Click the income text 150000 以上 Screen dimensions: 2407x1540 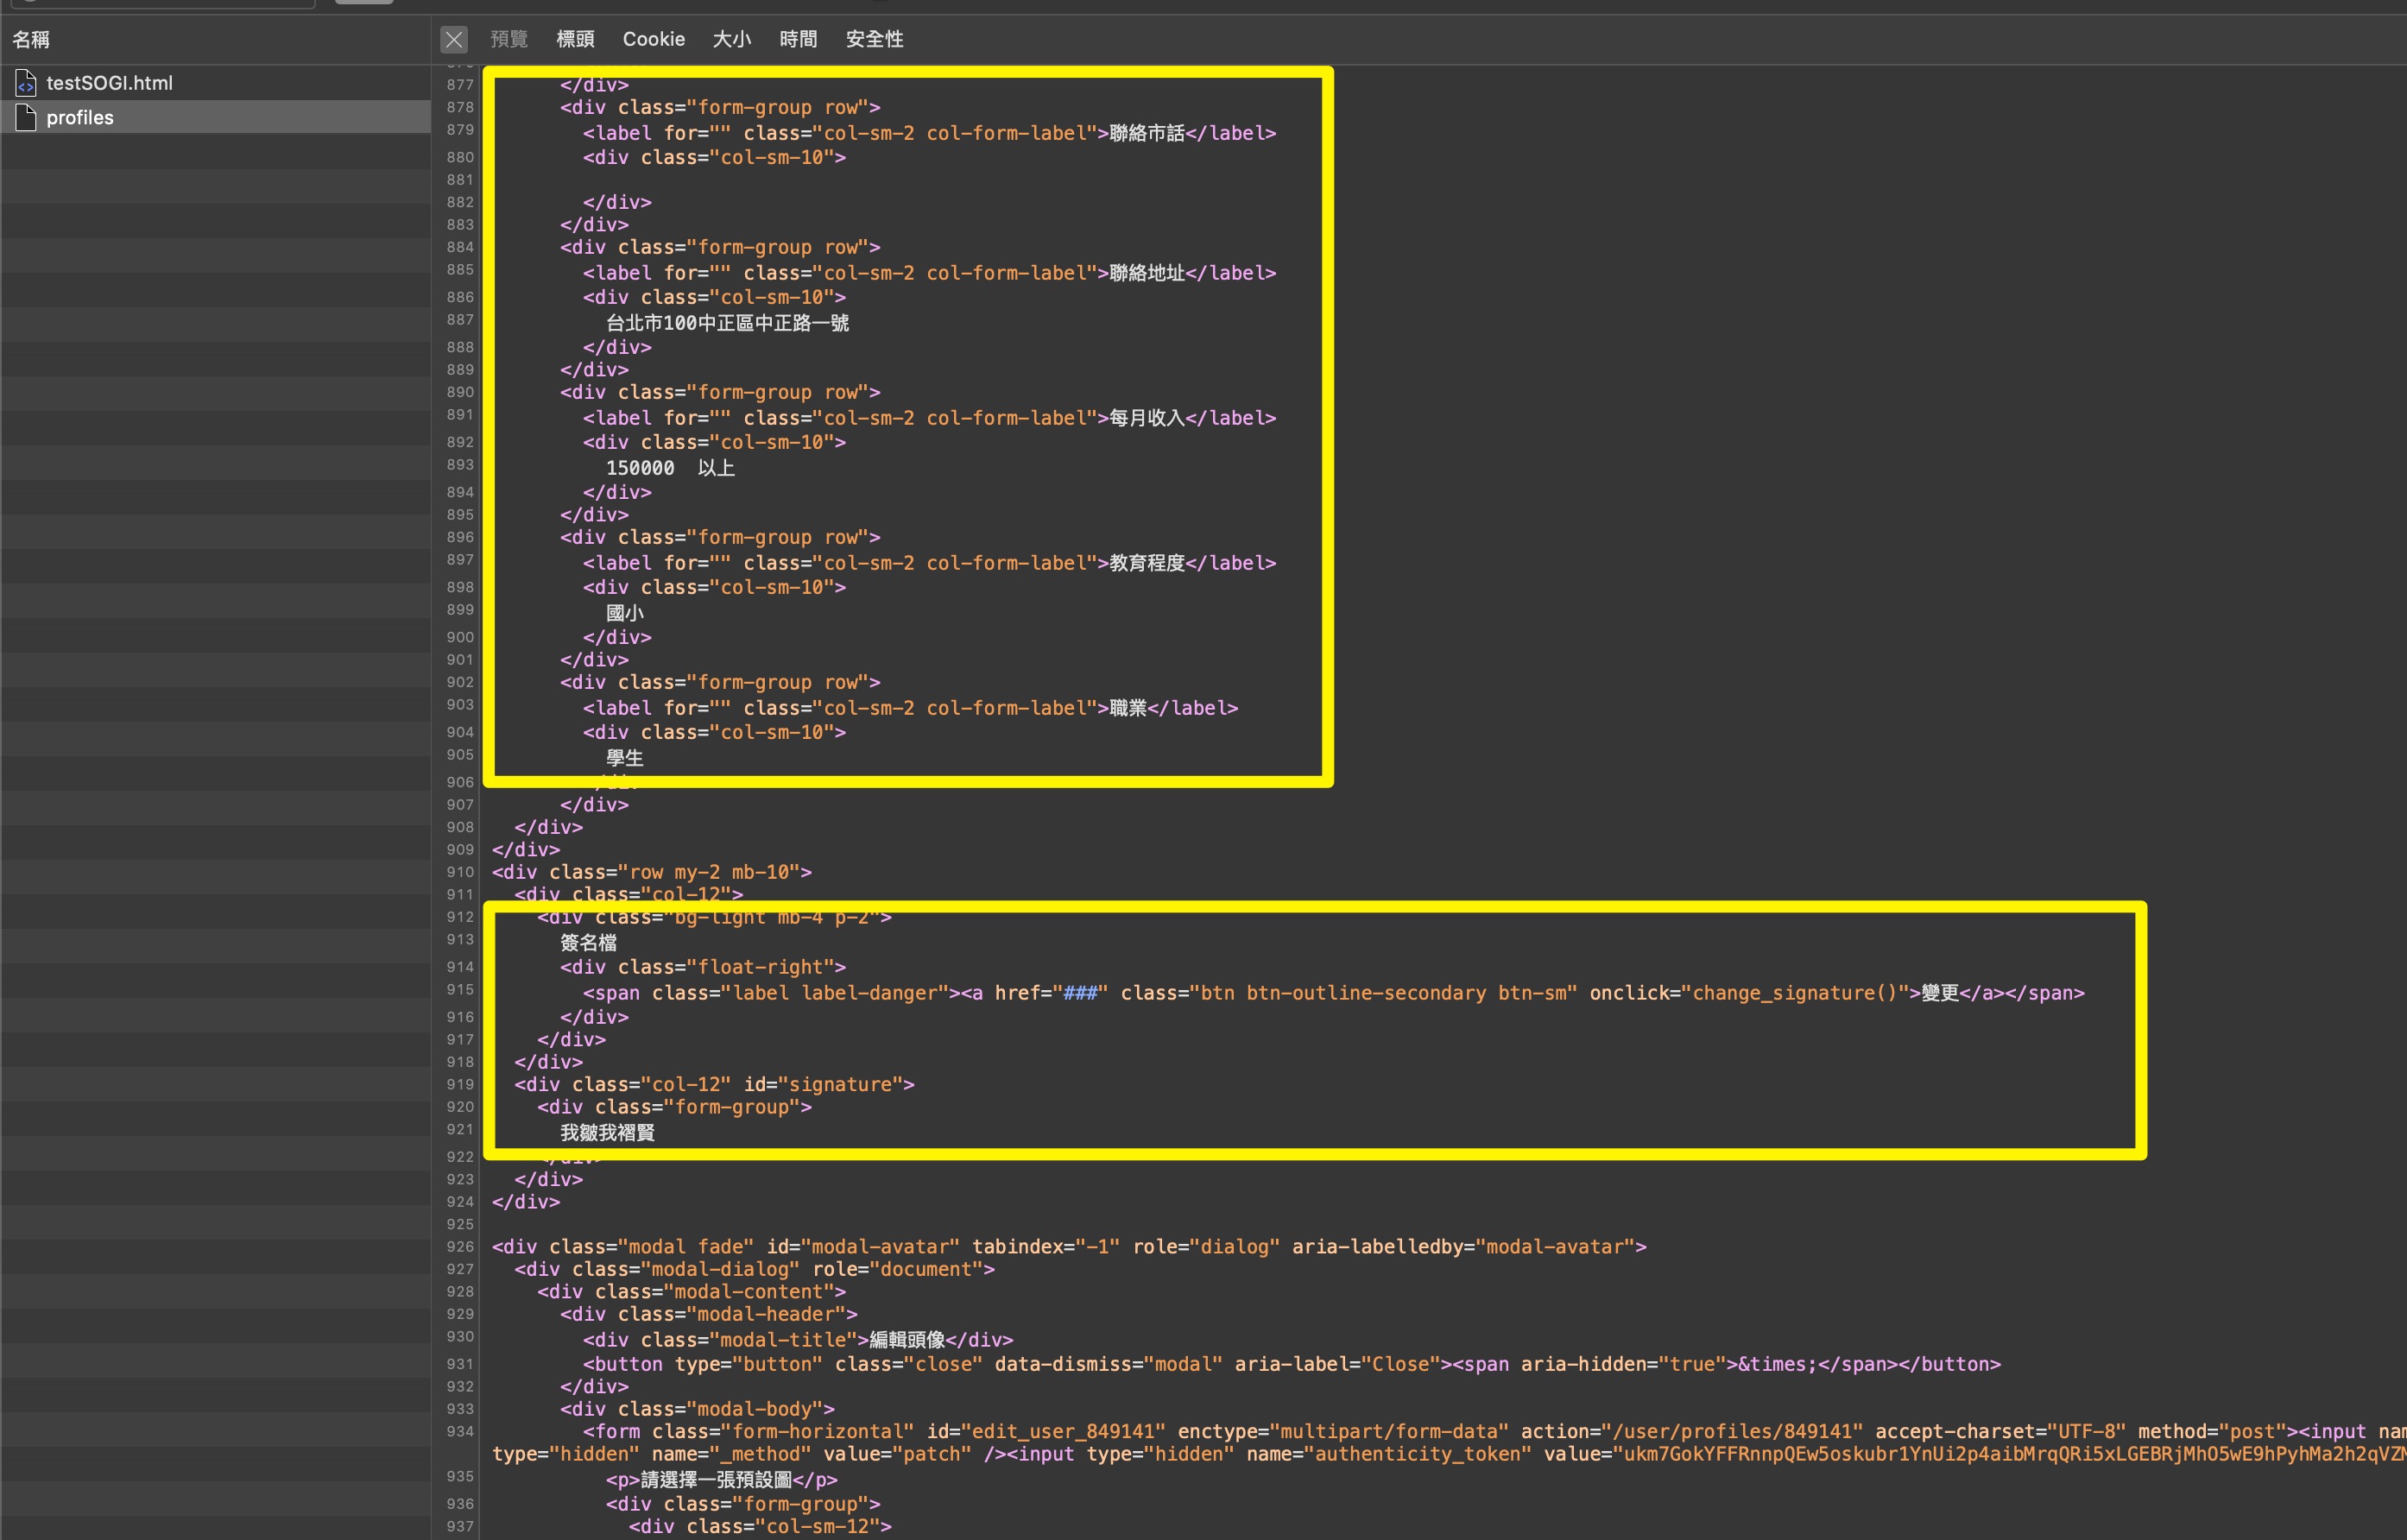tap(670, 468)
